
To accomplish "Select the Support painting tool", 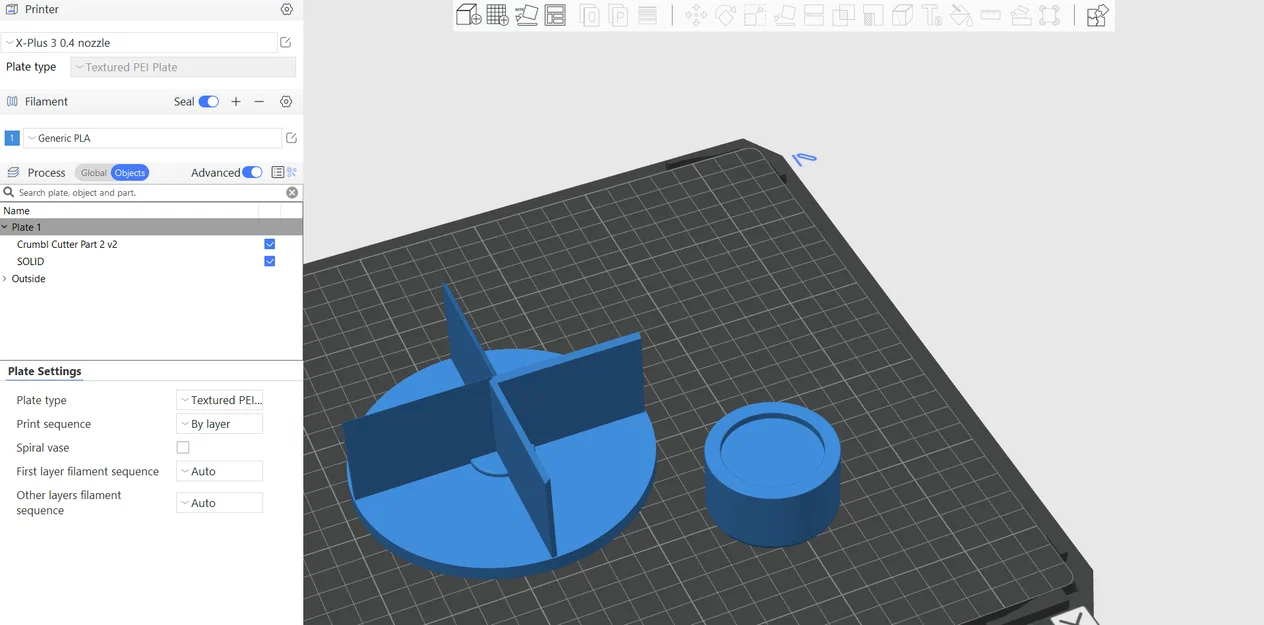I will pyautogui.click(x=872, y=15).
